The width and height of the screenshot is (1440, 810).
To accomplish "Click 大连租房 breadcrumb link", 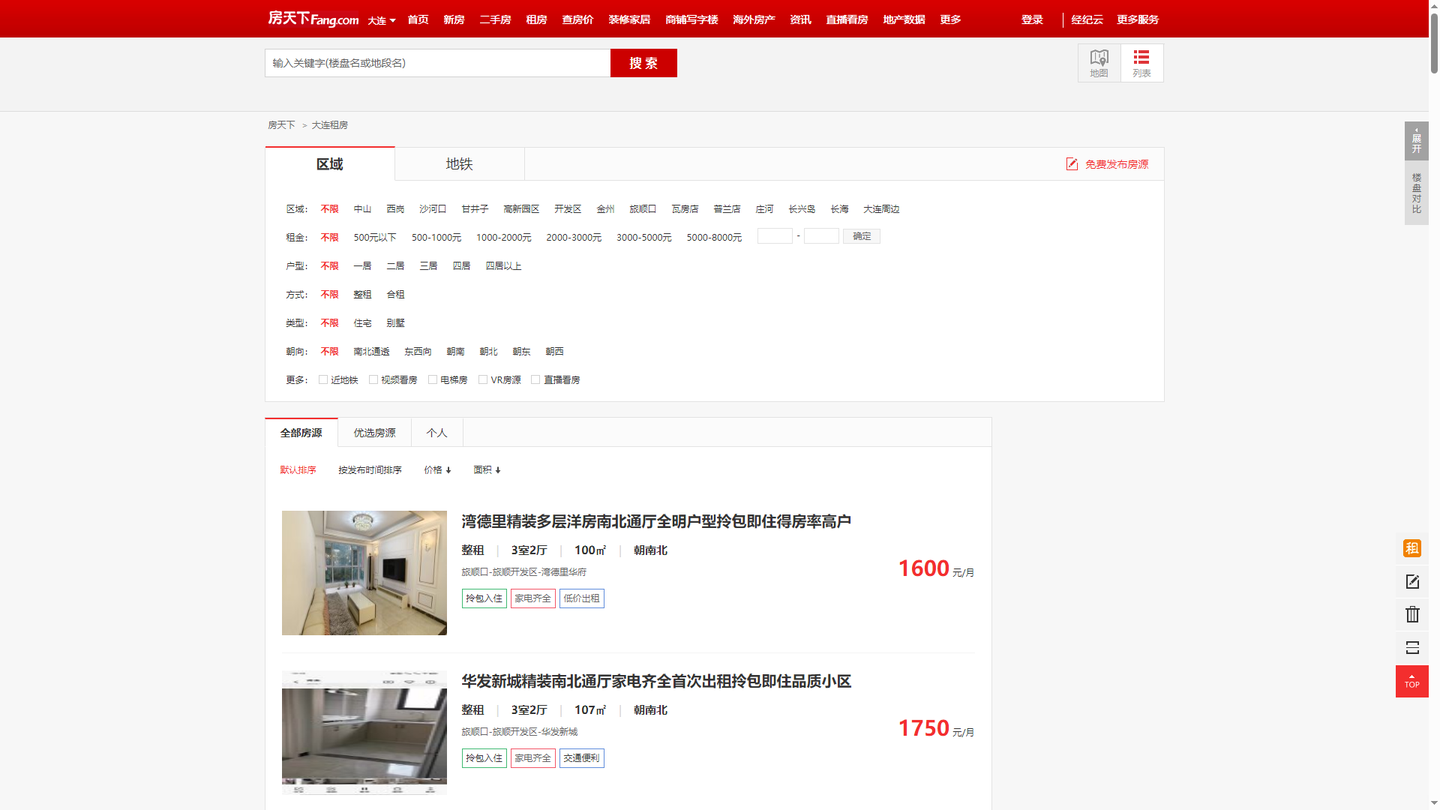I will [x=330, y=125].
